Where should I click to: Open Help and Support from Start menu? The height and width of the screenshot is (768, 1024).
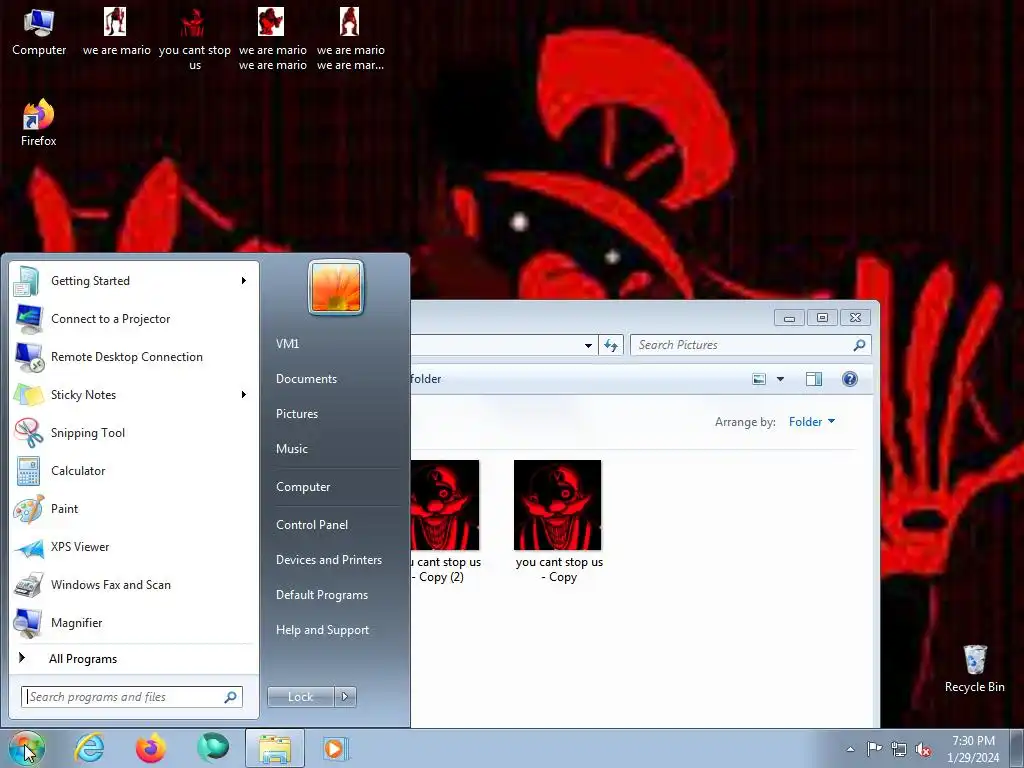click(323, 630)
